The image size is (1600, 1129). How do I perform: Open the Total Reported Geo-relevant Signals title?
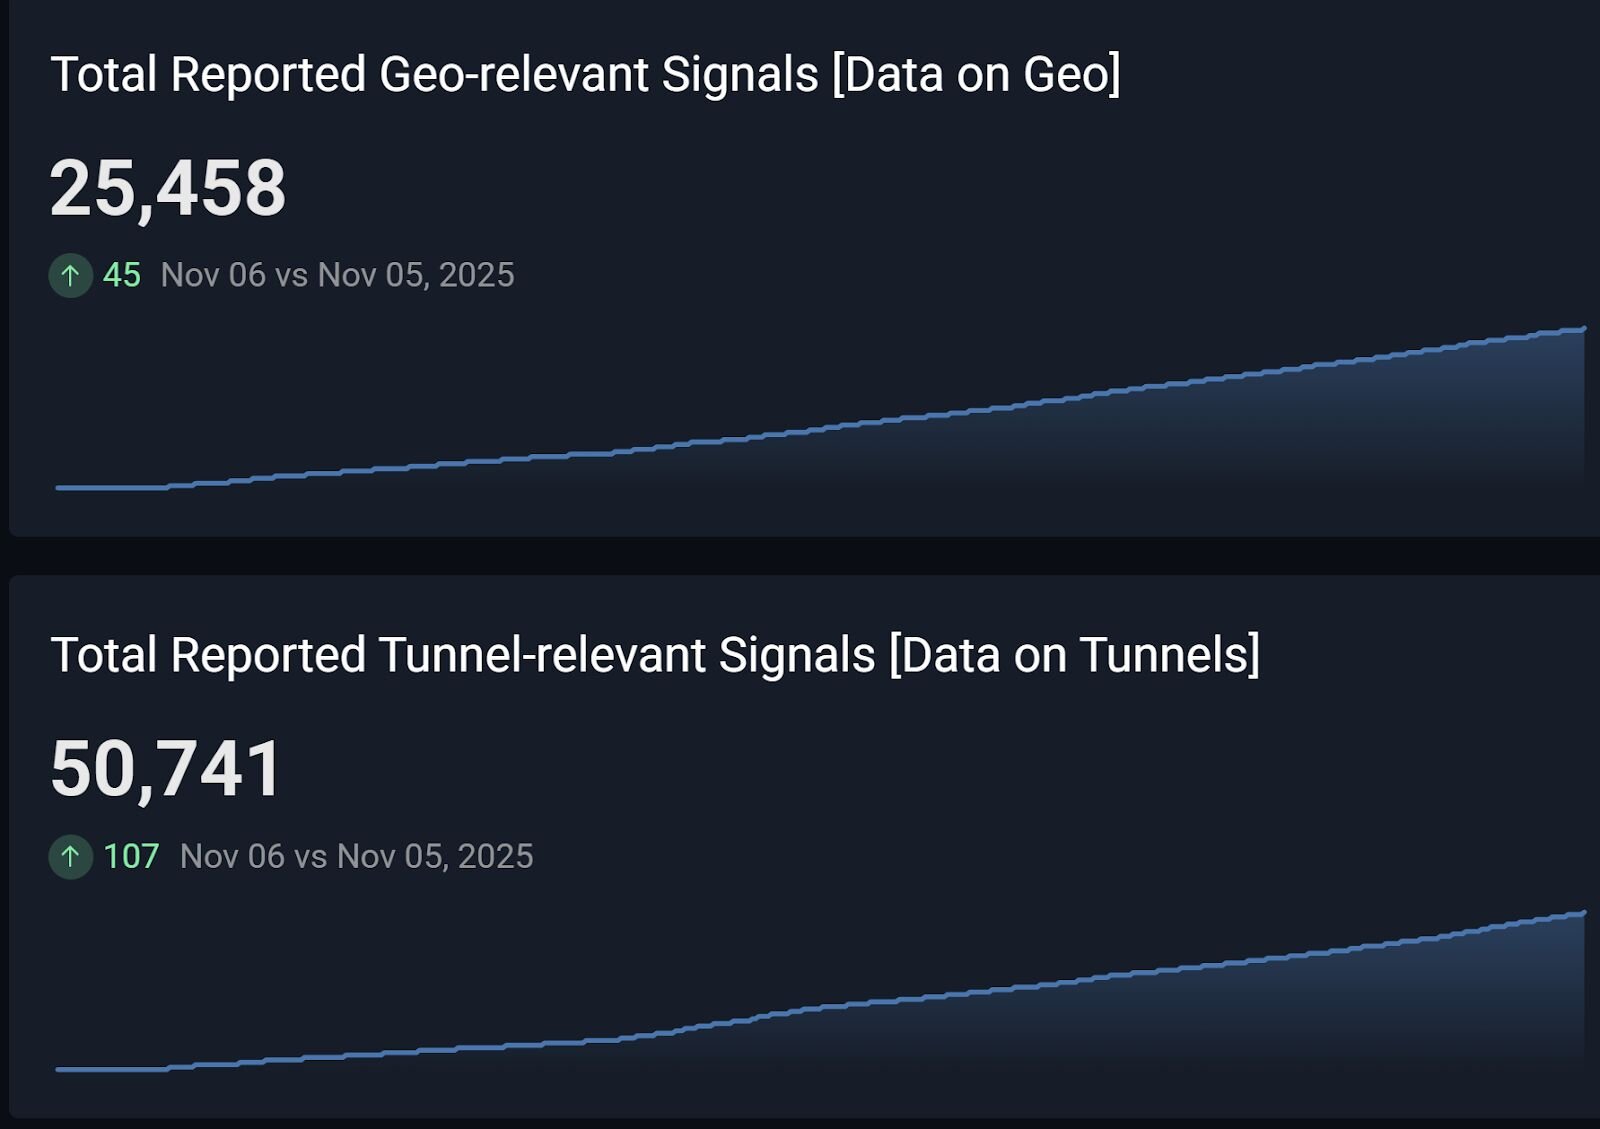point(434,75)
